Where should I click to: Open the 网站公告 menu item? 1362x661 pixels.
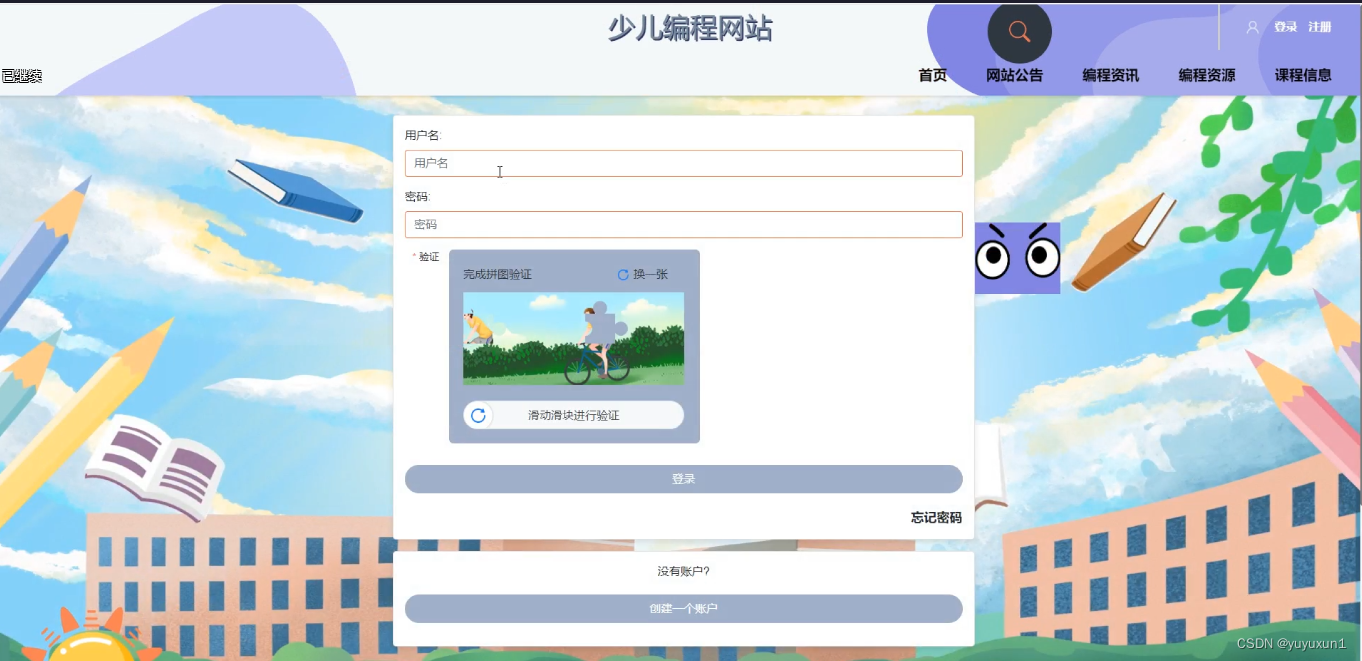(1014, 75)
